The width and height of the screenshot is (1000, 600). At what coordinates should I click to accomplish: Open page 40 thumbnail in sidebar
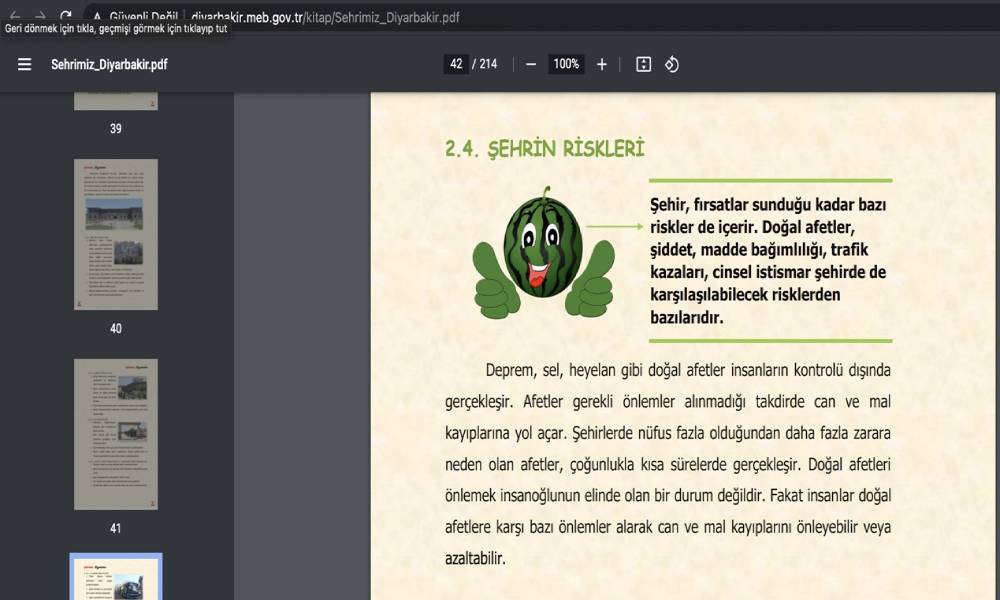116,235
